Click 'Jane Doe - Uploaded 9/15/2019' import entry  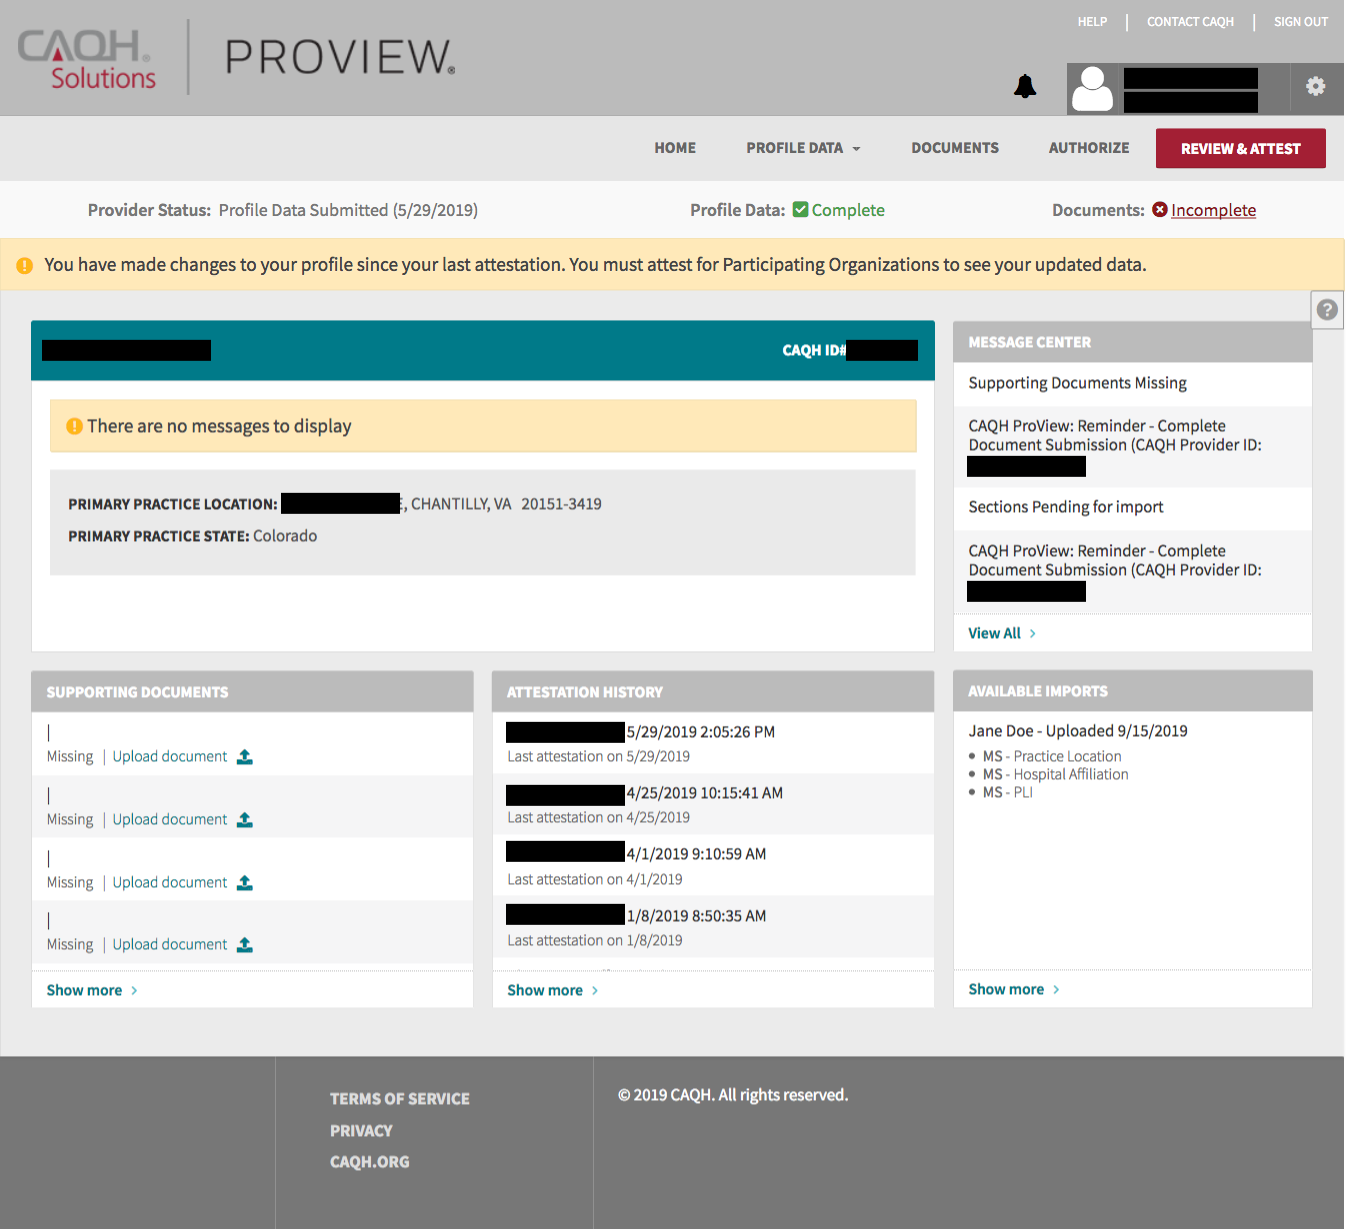tap(1078, 731)
